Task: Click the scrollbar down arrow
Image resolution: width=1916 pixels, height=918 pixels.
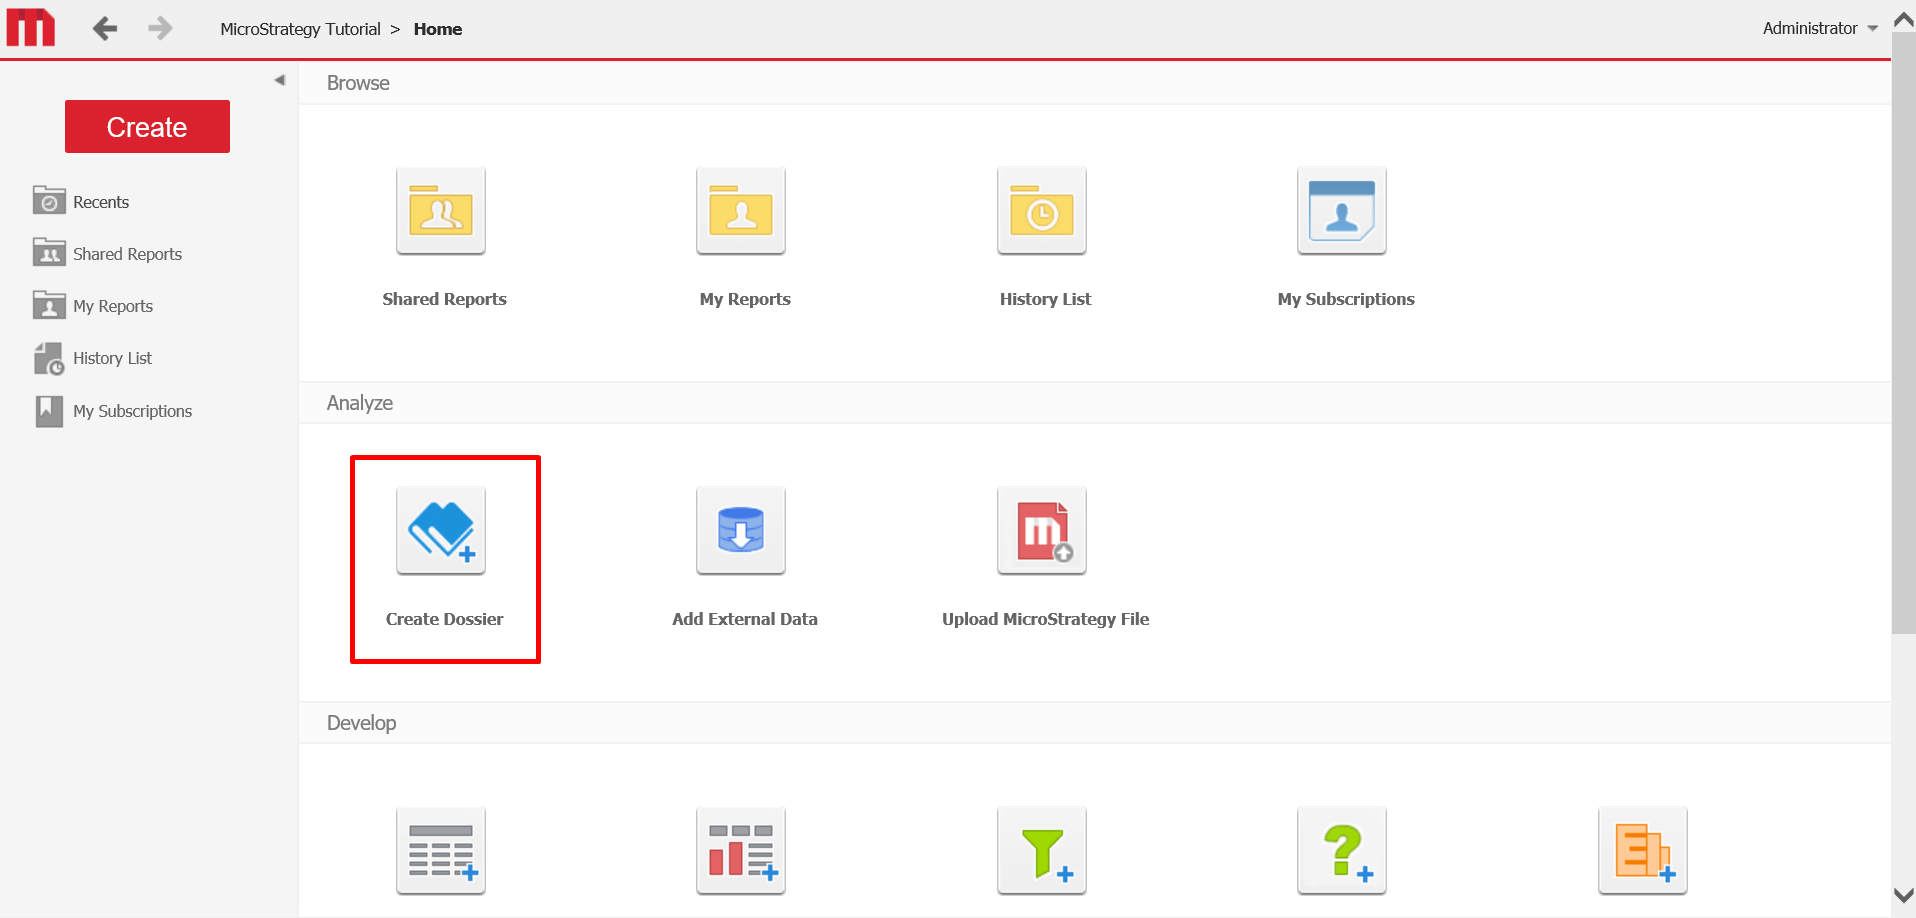Action: point(1904,895)
